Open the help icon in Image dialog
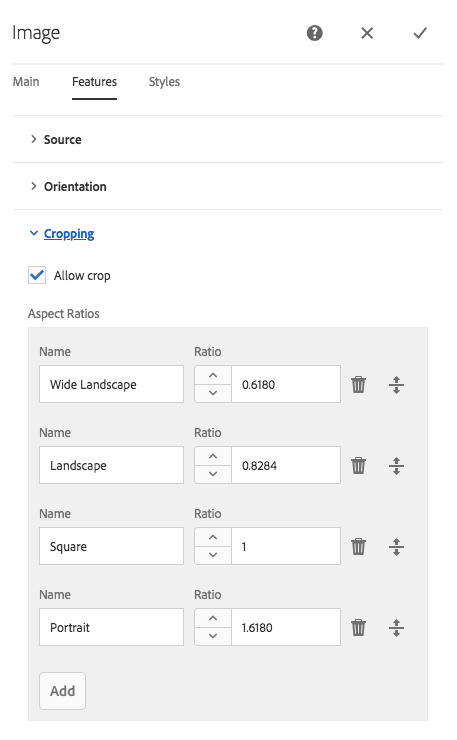Screen dimensions: 457x740 click(x=314, y=33)
